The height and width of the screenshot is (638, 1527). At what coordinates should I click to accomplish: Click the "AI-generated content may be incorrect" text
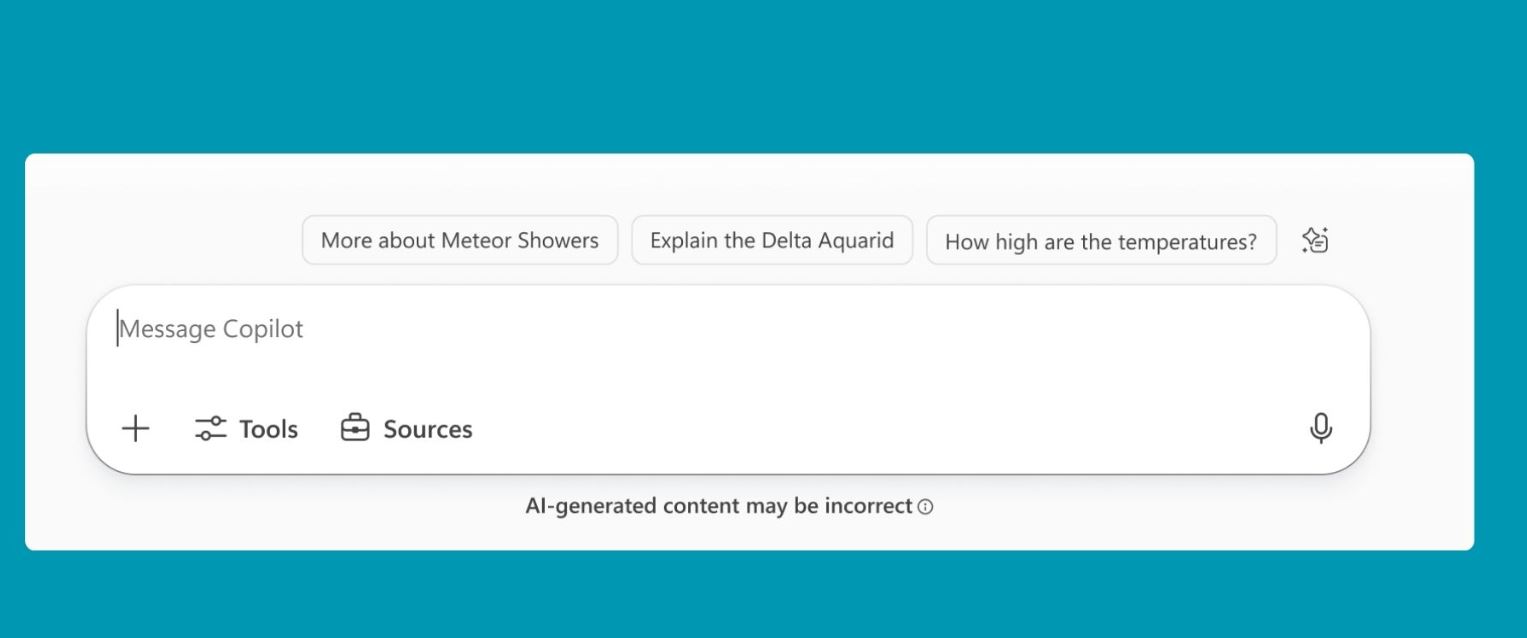718,506
